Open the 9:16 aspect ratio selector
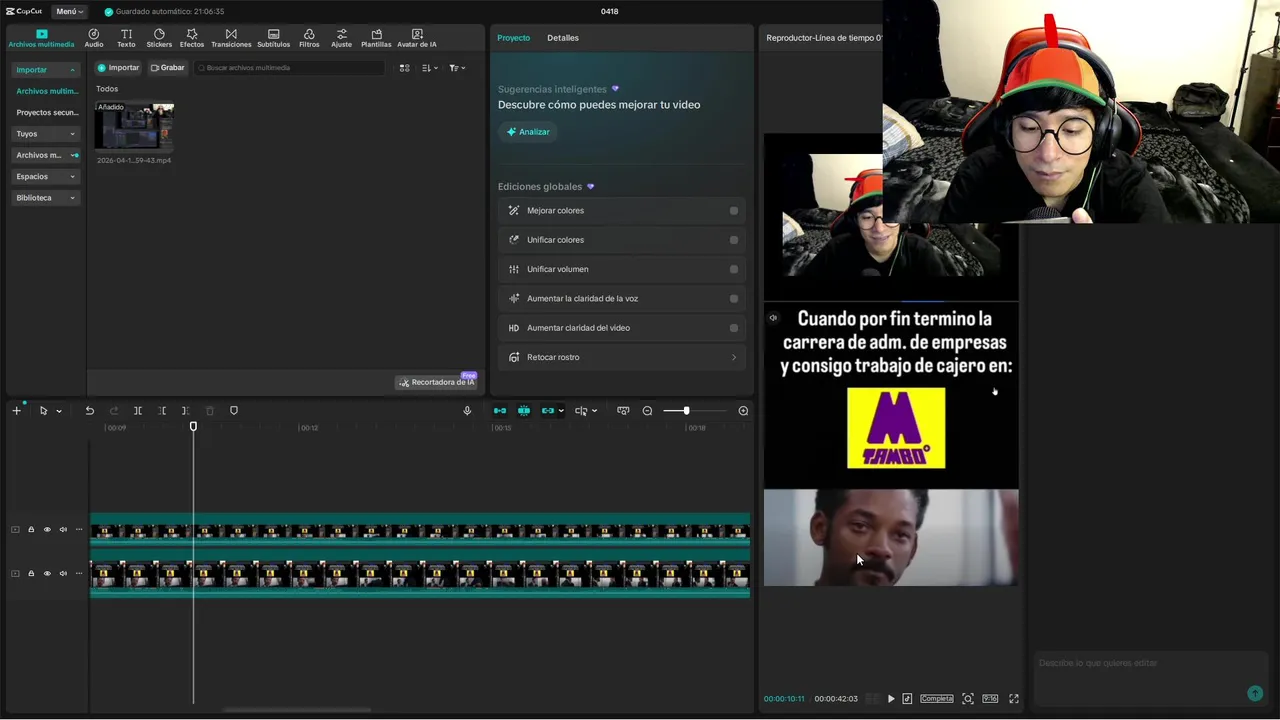The height and width of the screenshot is (720, 1280). 990,699
